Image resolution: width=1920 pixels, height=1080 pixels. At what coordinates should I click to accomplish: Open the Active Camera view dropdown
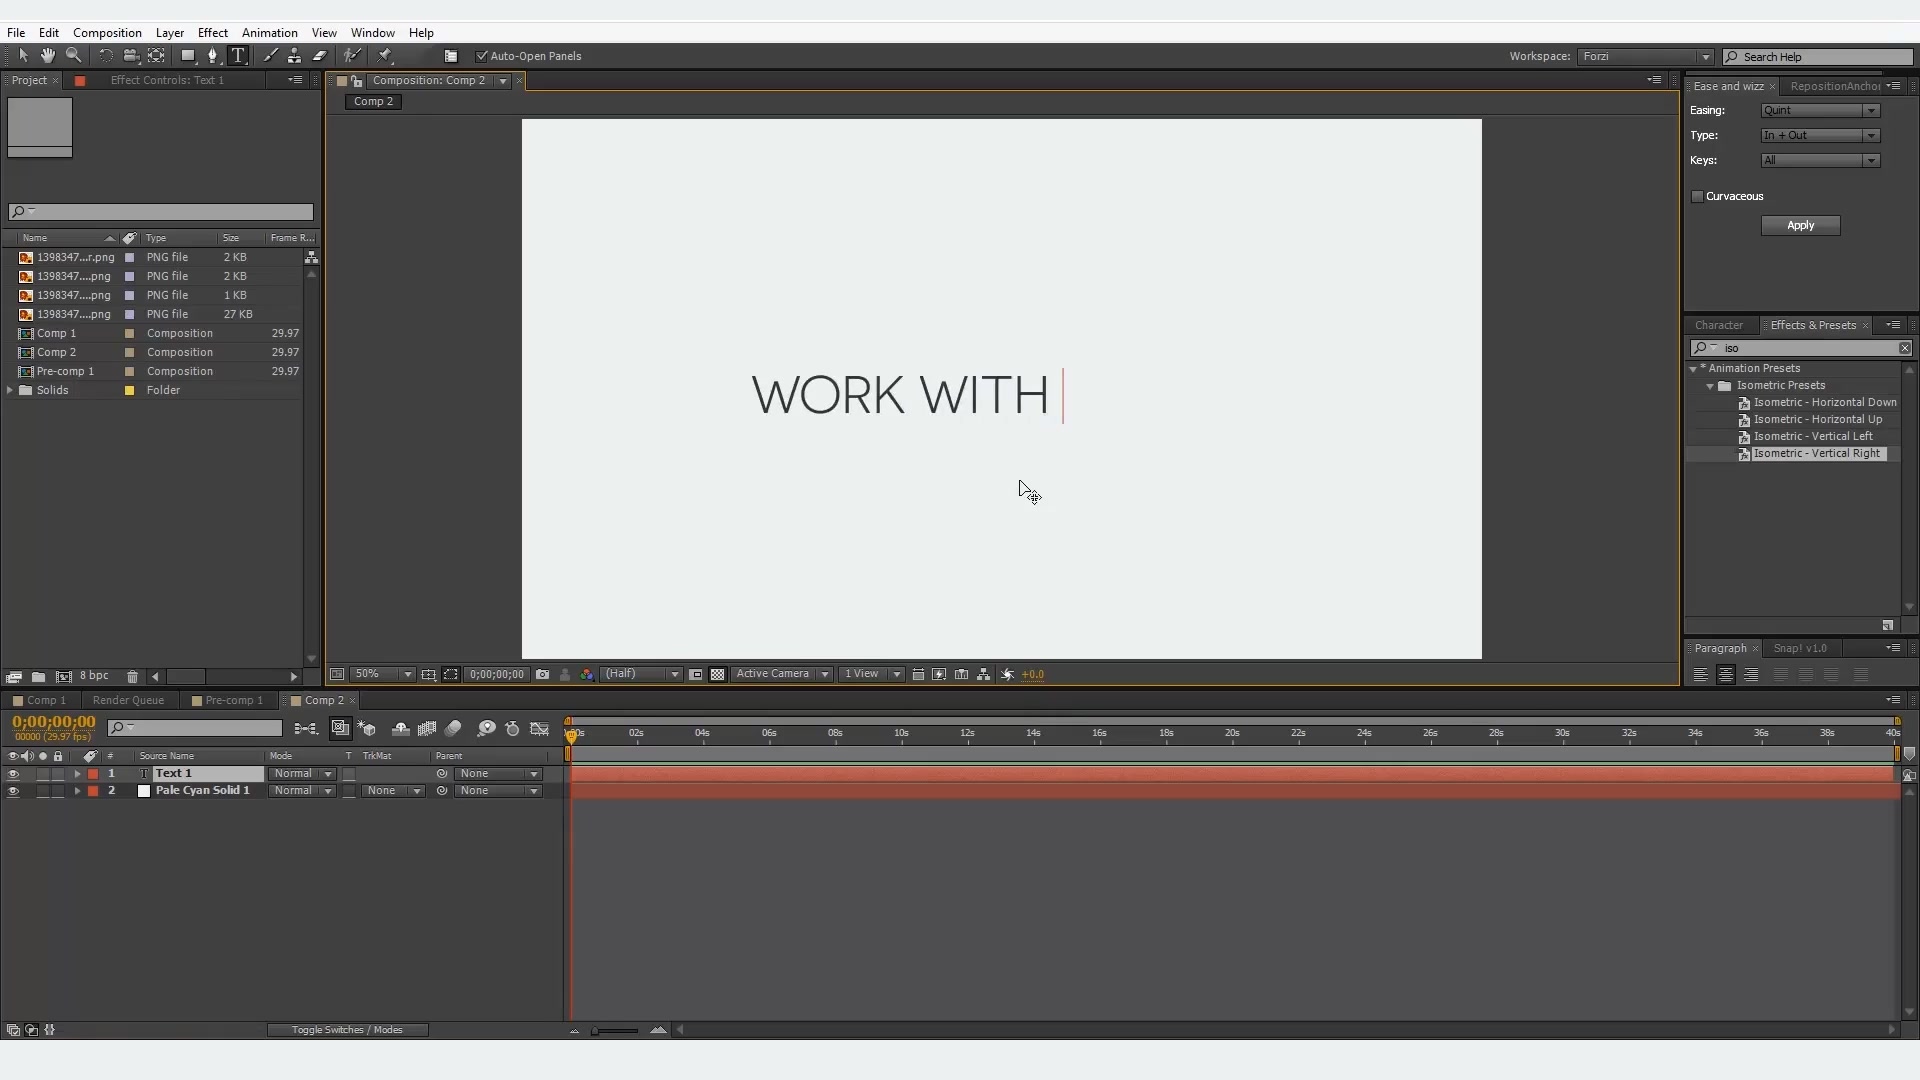point(782,675)
